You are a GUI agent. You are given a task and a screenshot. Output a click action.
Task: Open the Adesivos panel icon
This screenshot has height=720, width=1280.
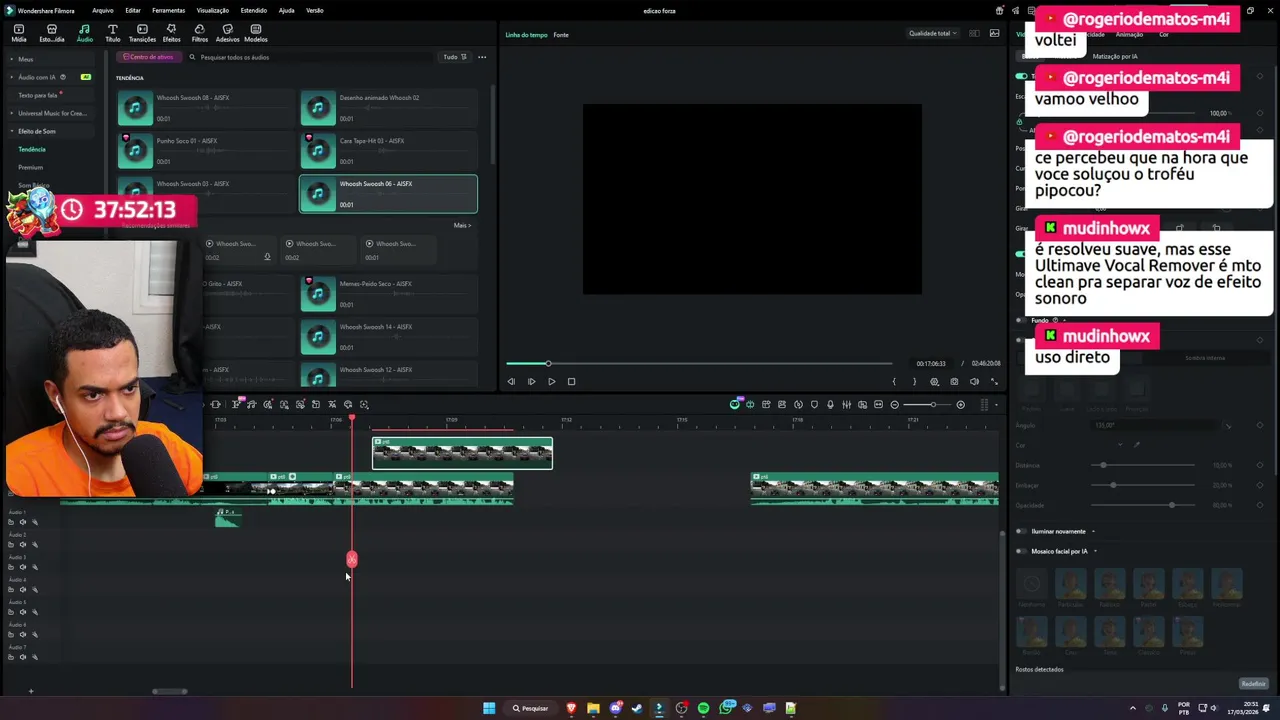pos(227,33)
